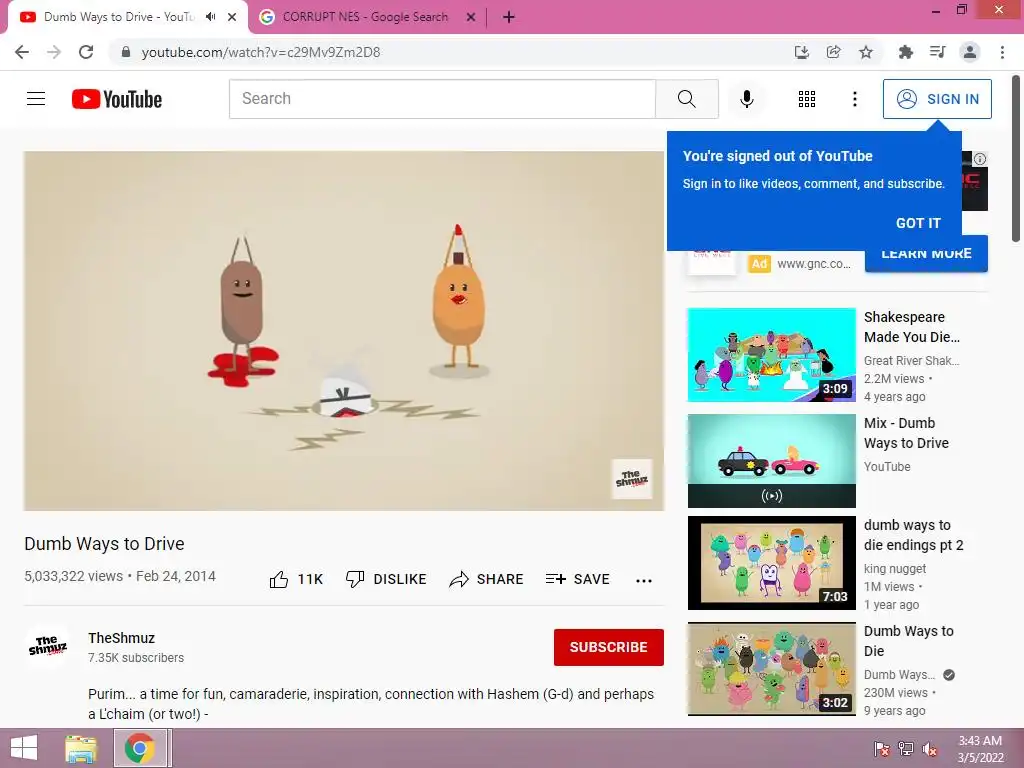Click Chrome icon in taskbar
This screenshot has height=768, width=1024.
(x=140, y=748)
